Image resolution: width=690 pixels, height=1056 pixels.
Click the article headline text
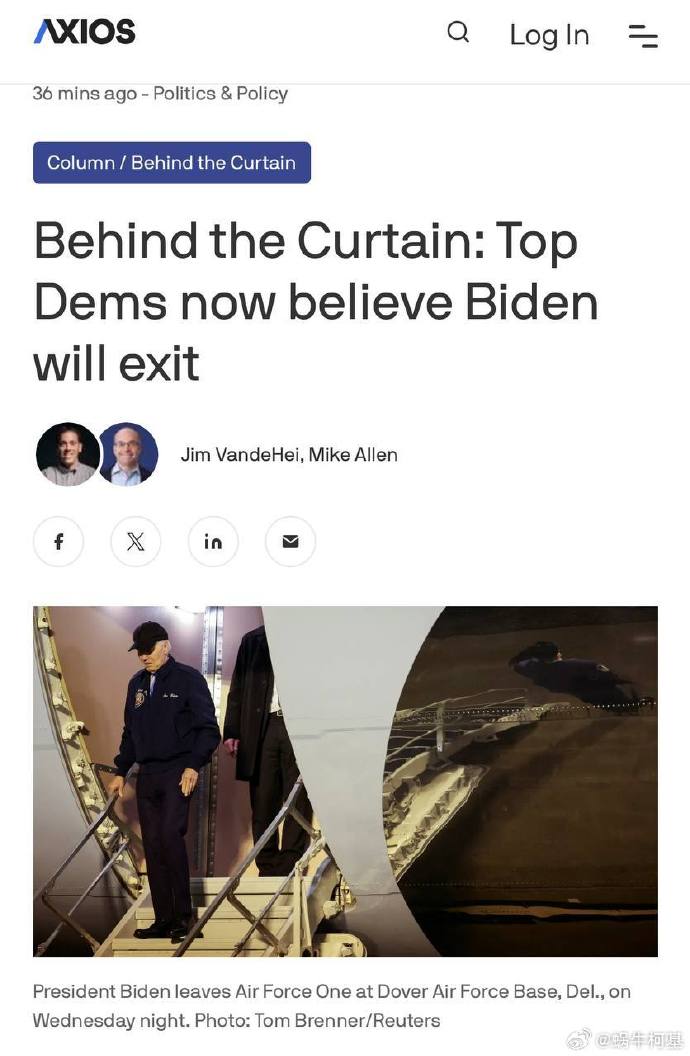point(316,301)
